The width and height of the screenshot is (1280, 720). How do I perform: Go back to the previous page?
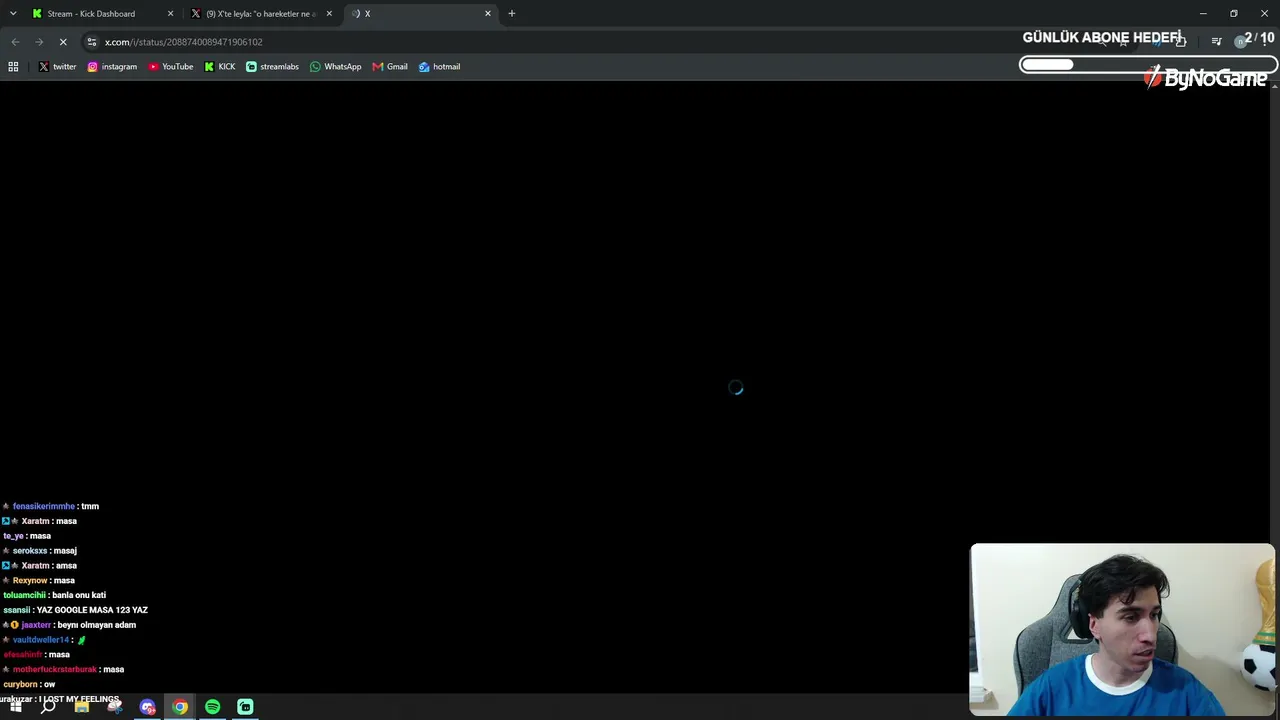click(15, 42)
